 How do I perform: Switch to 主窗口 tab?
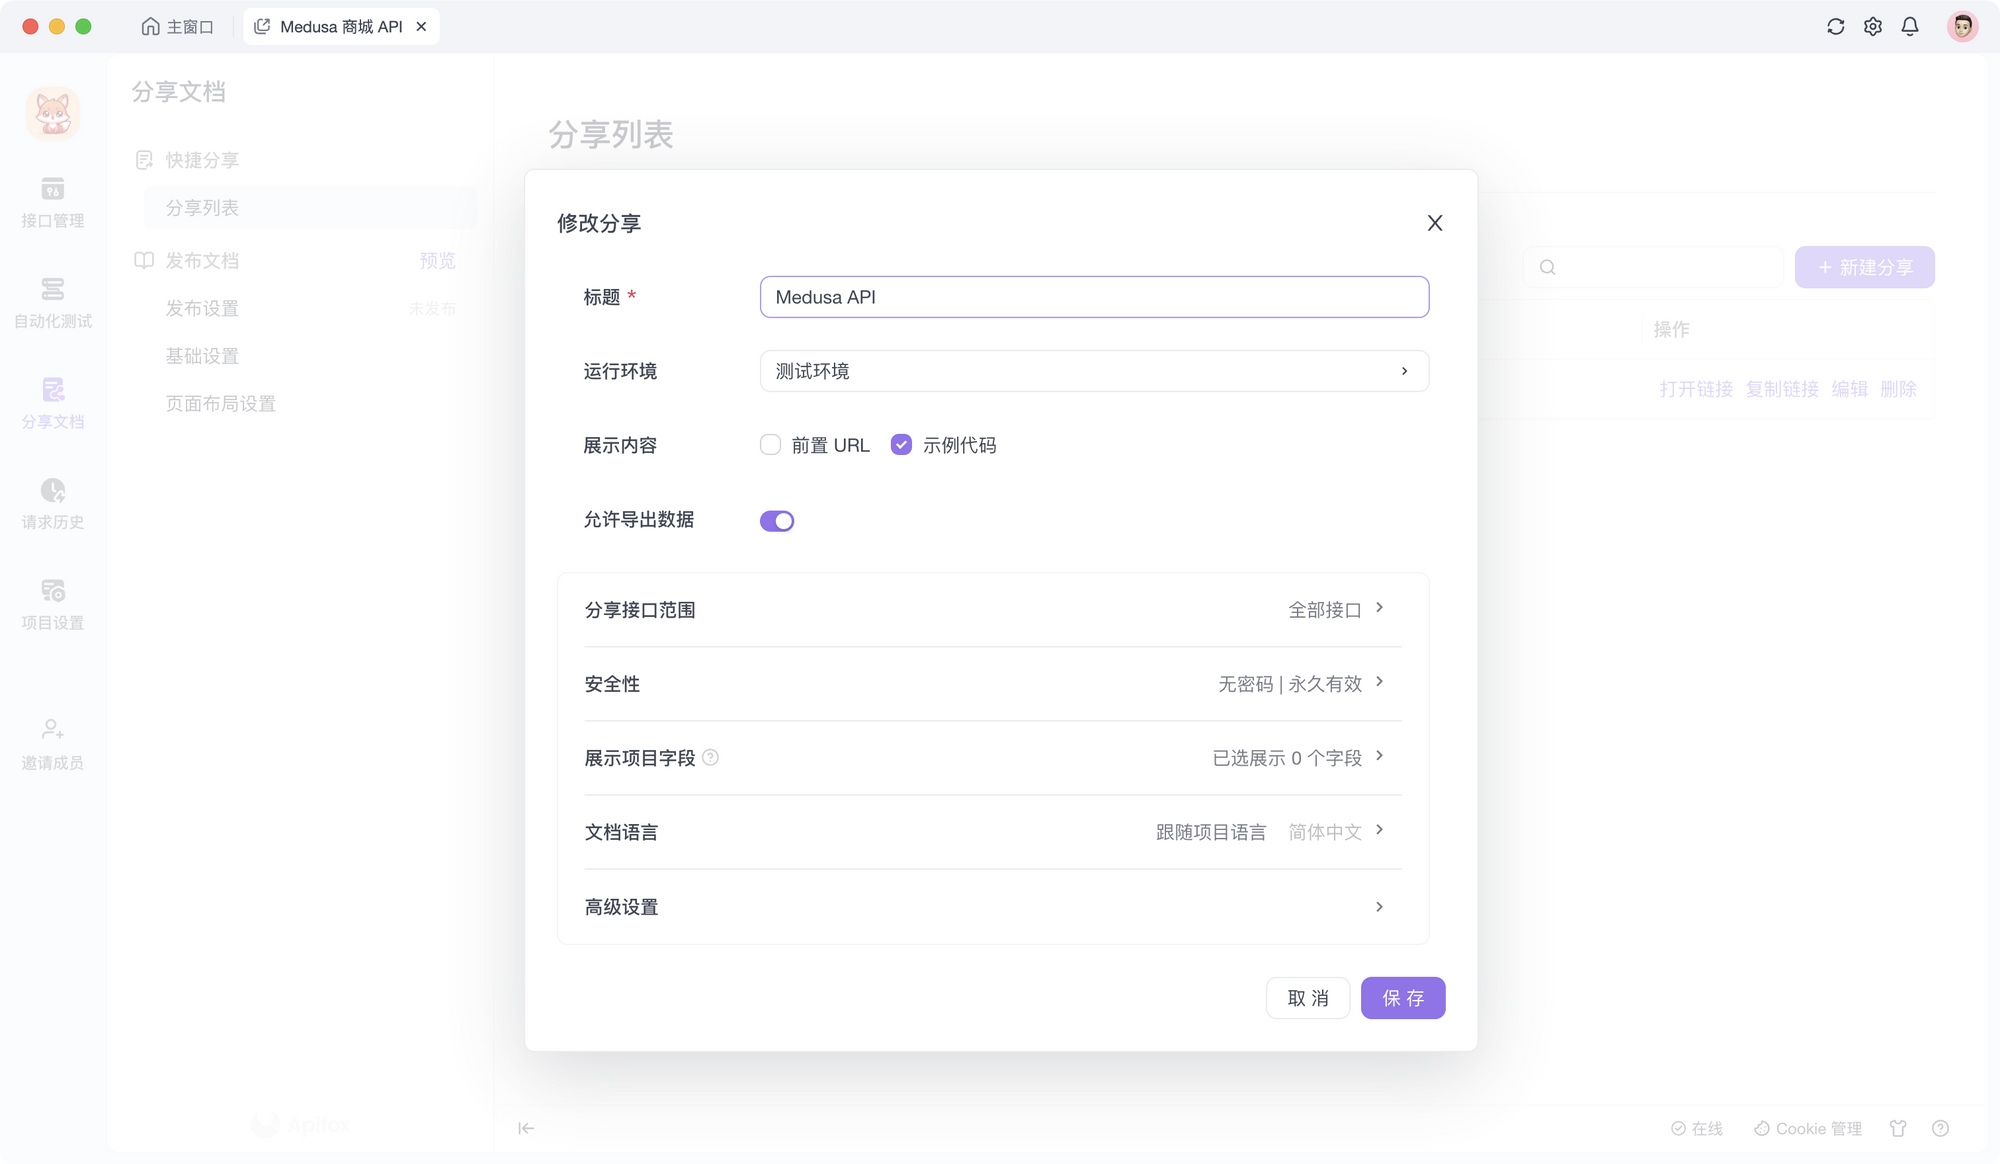coord(178,27)
